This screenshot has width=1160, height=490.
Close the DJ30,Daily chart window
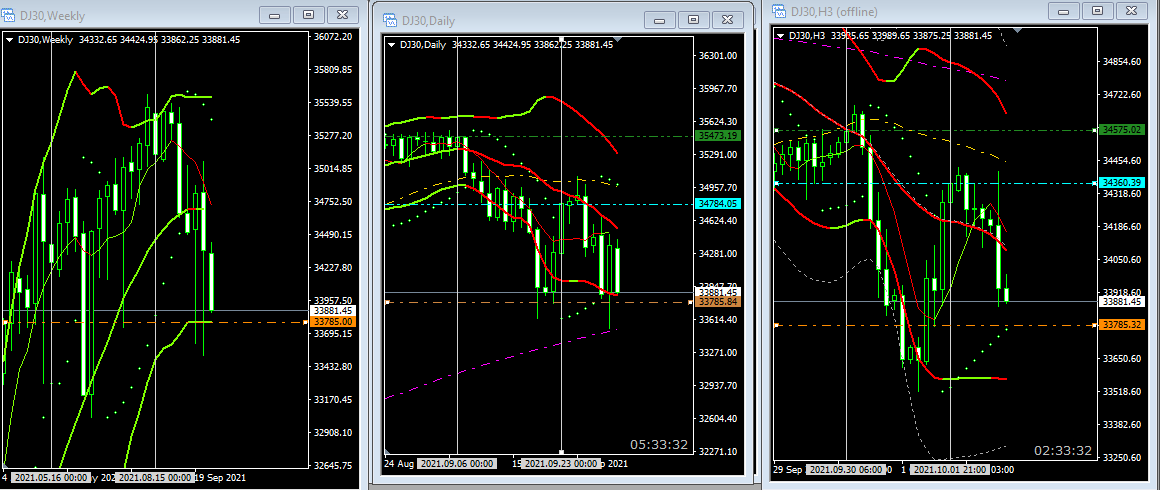point(727,20)
